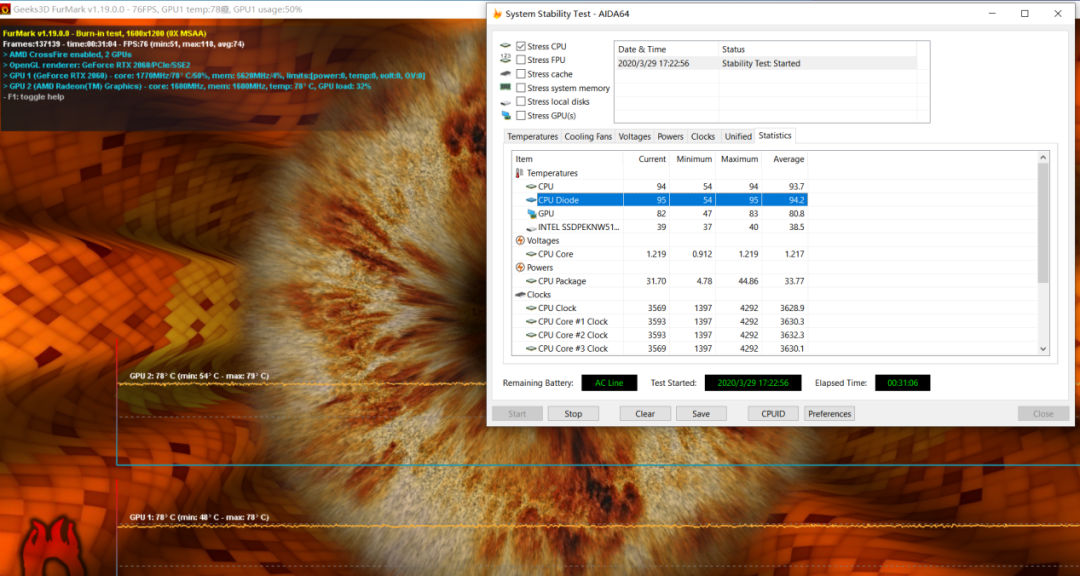
Task: Open Preferences in AIDA64
Action: [x=829, y=414]
